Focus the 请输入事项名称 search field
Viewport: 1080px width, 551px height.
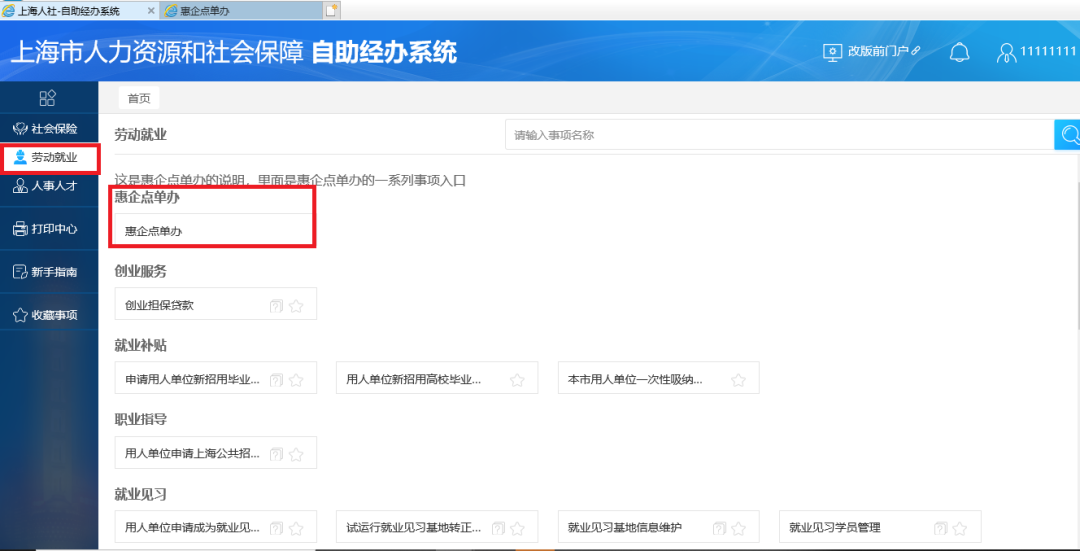pyautogui.click(x=780, y=135)
